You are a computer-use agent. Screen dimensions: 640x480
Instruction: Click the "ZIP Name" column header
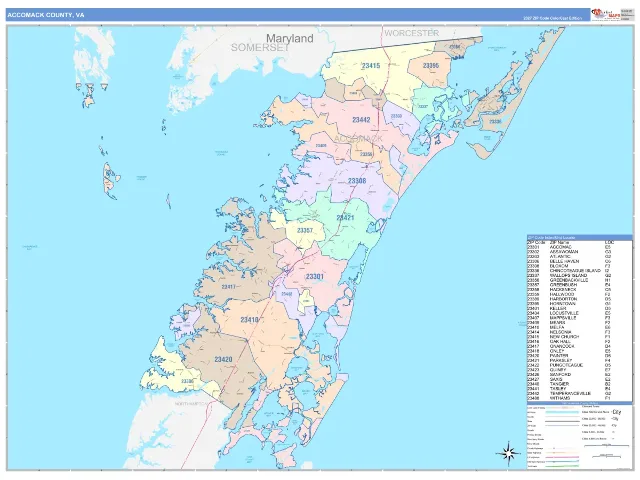click(x=559, y=242)
